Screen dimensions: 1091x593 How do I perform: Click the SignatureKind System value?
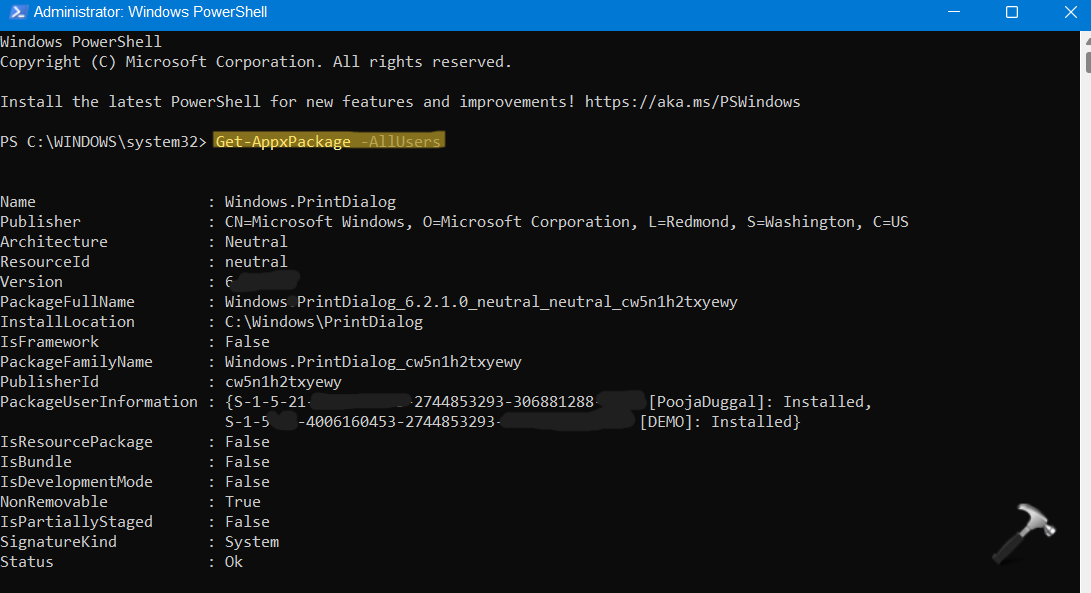pyautogui.click(x=251, y=542)
